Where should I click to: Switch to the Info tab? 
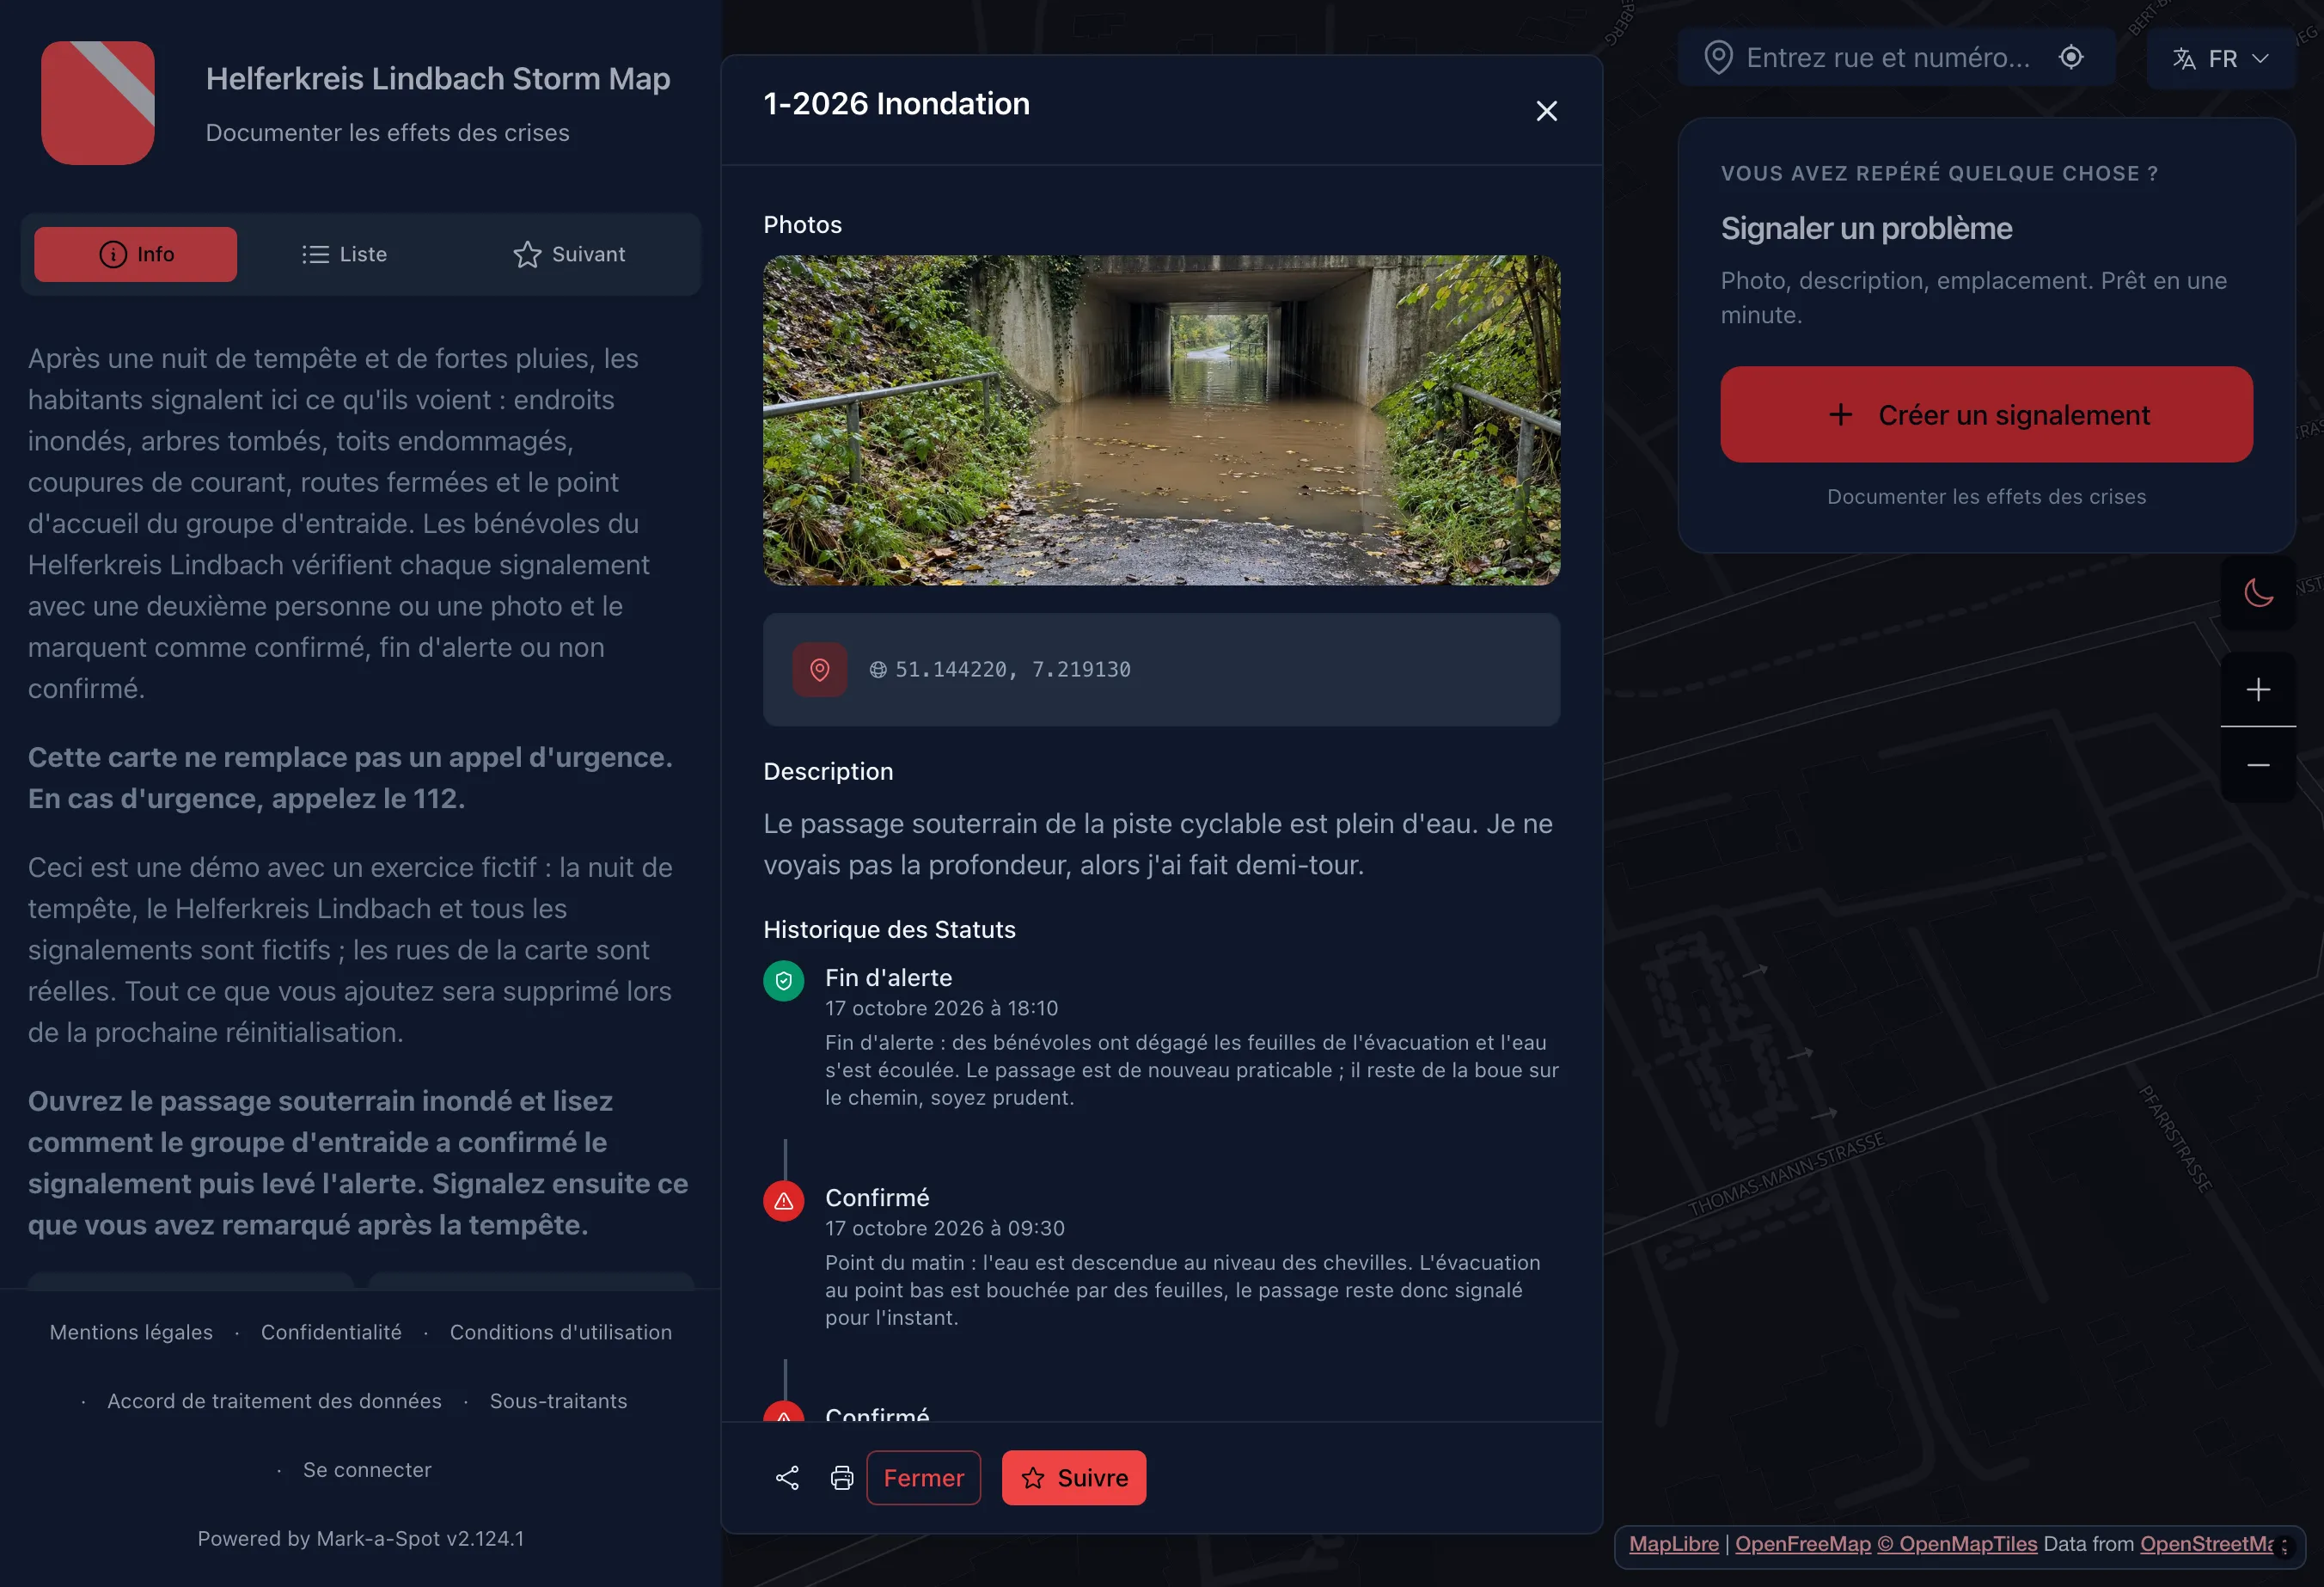[x=136, y=254]
